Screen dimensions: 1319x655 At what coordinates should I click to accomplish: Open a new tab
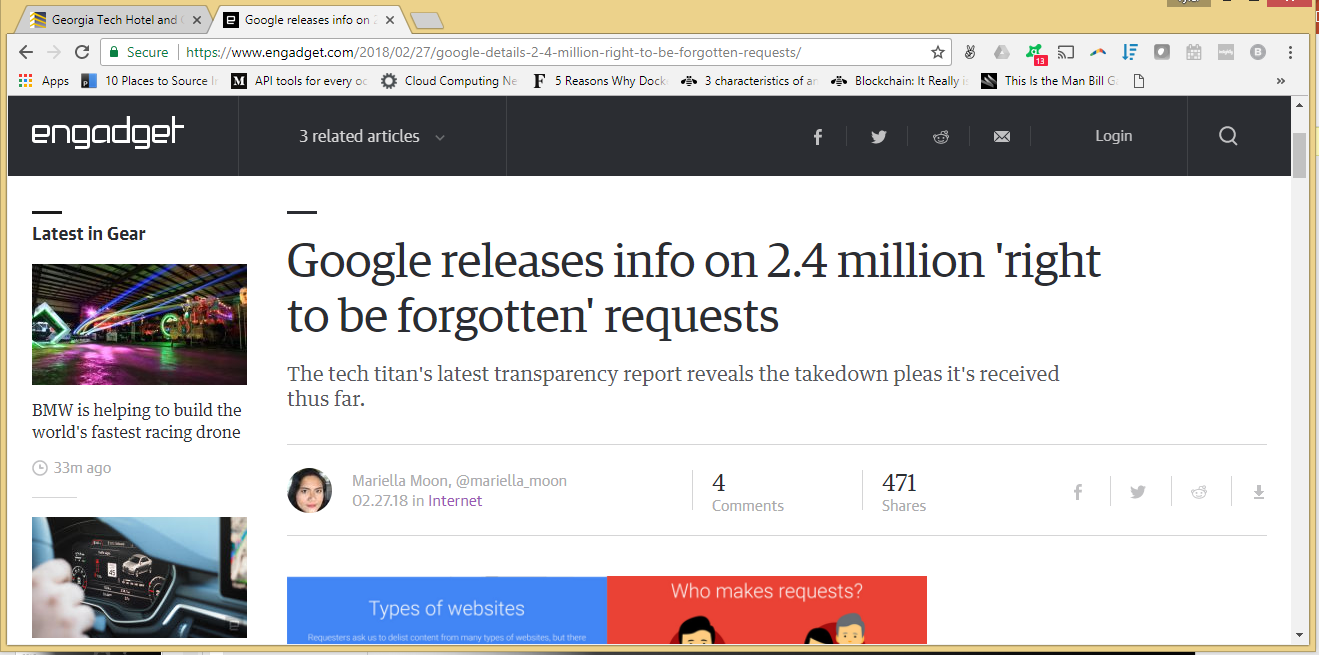pos(427,21)
